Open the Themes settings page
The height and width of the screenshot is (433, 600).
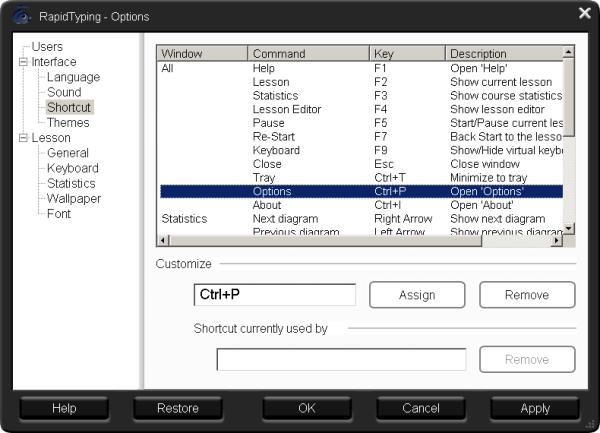click(x=68, y=122)
